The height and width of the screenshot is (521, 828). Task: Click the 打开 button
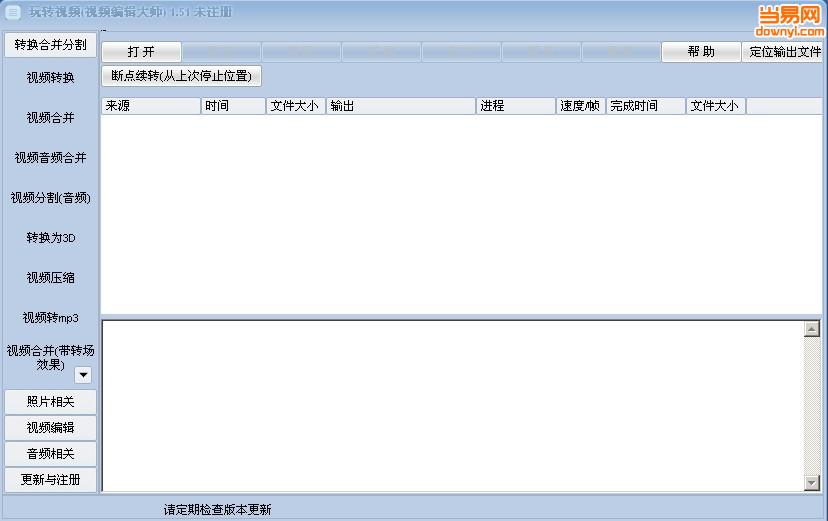141,52
